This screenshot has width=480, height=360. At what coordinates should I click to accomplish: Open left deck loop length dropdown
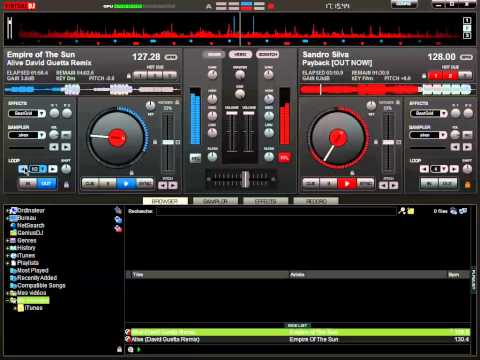43,169
